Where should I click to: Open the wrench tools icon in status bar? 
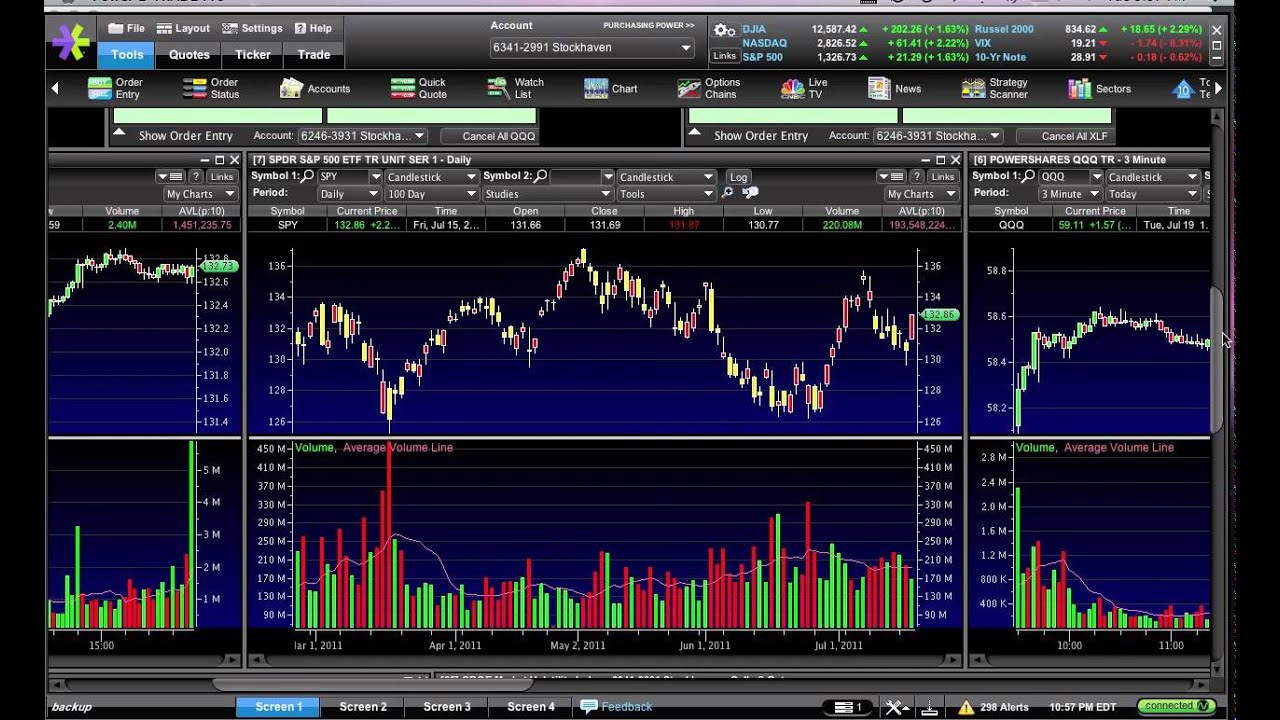[895, 707]
